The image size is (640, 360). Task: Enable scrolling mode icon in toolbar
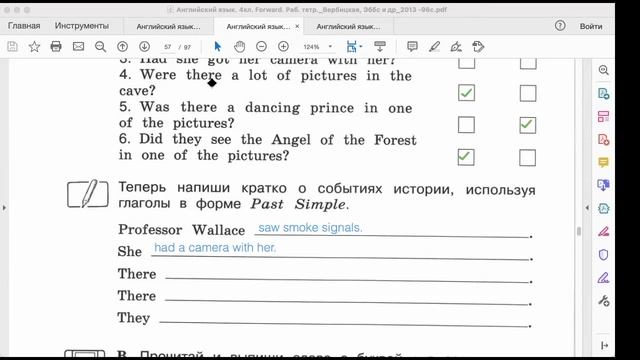tap(380, 47)
